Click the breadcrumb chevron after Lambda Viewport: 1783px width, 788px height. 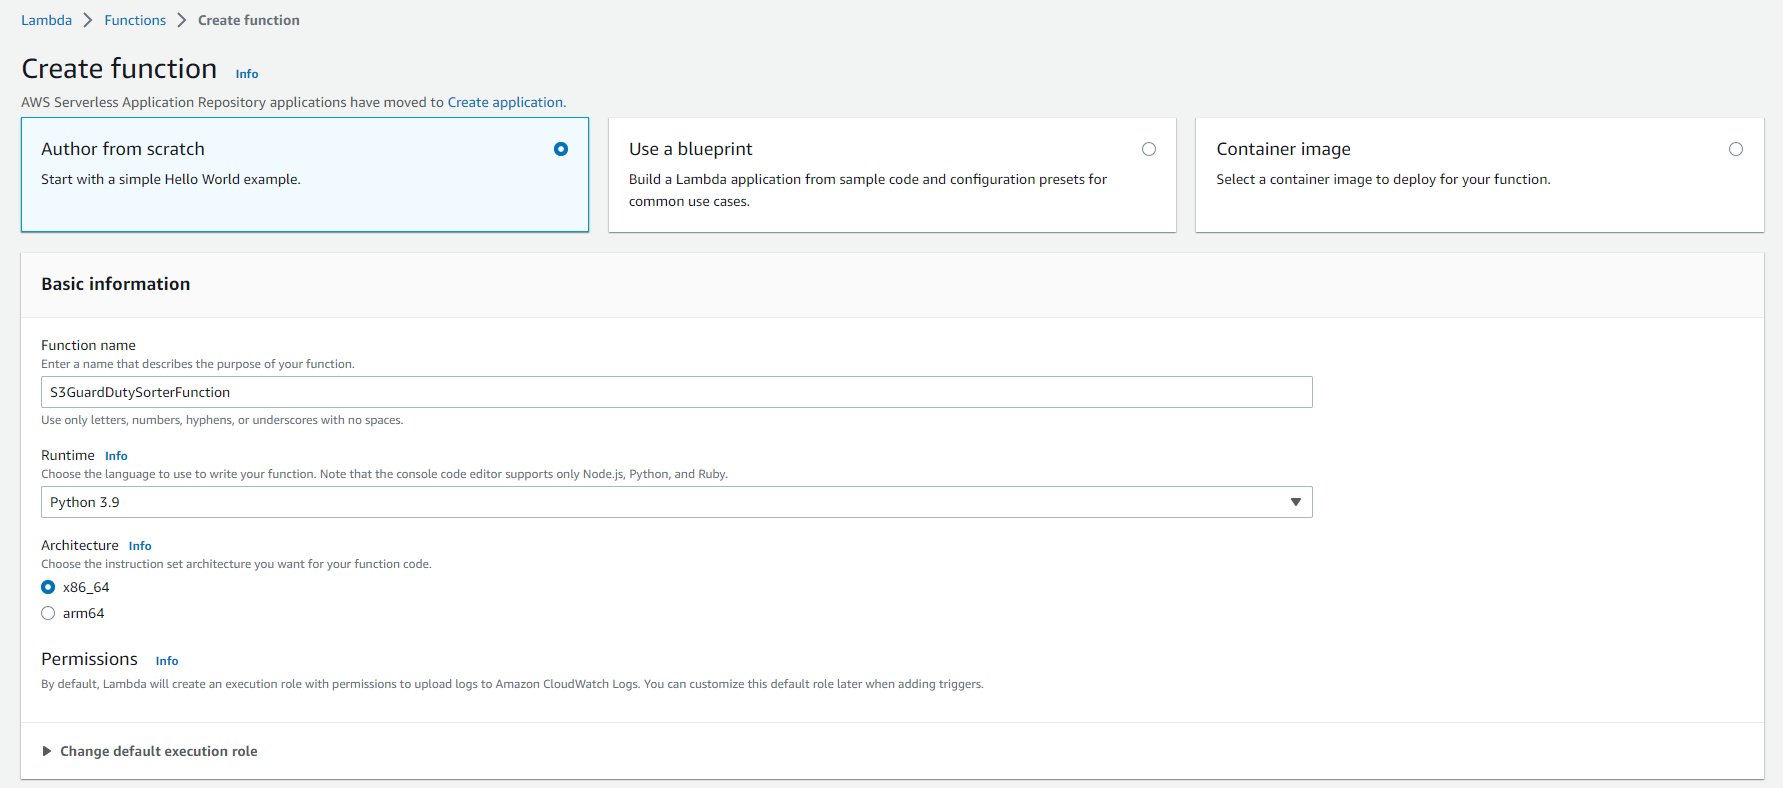pos(88,20)
